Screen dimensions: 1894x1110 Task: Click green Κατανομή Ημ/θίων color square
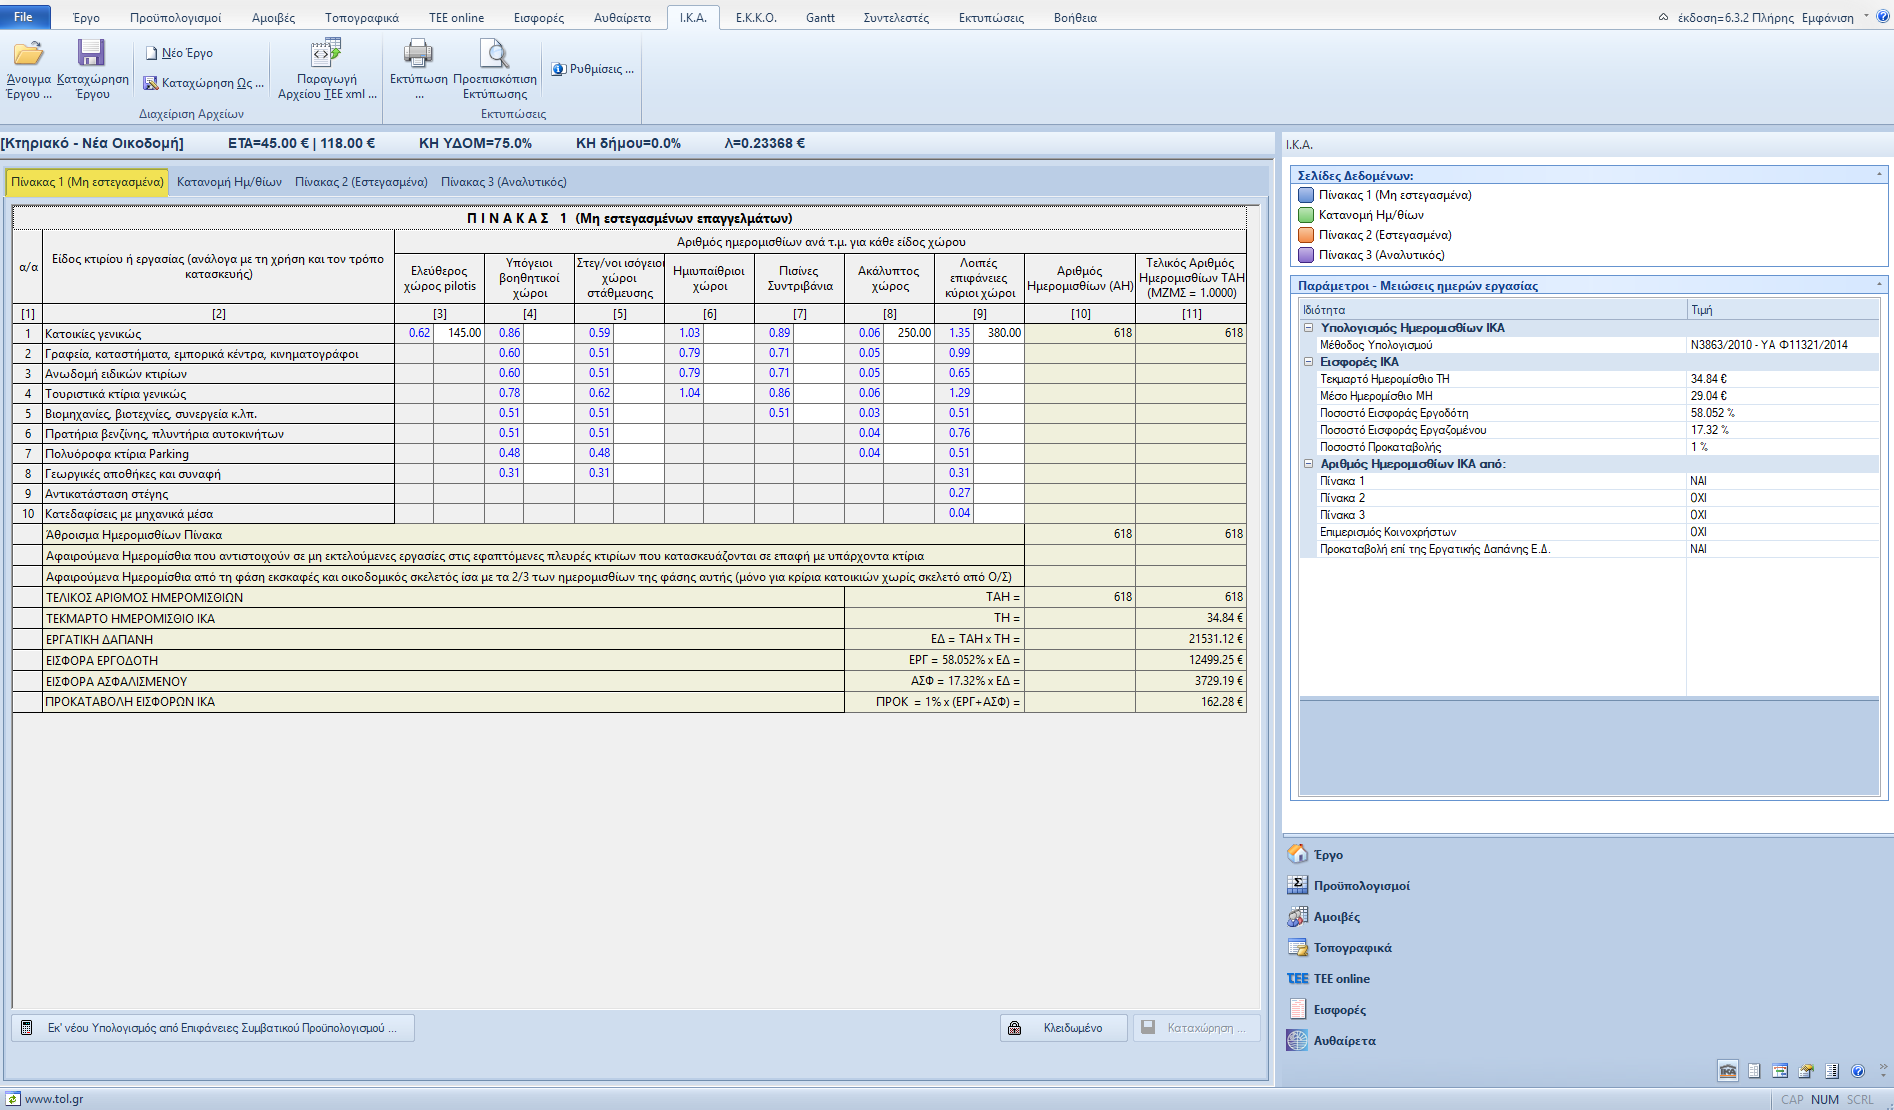tap(1306, 215)
